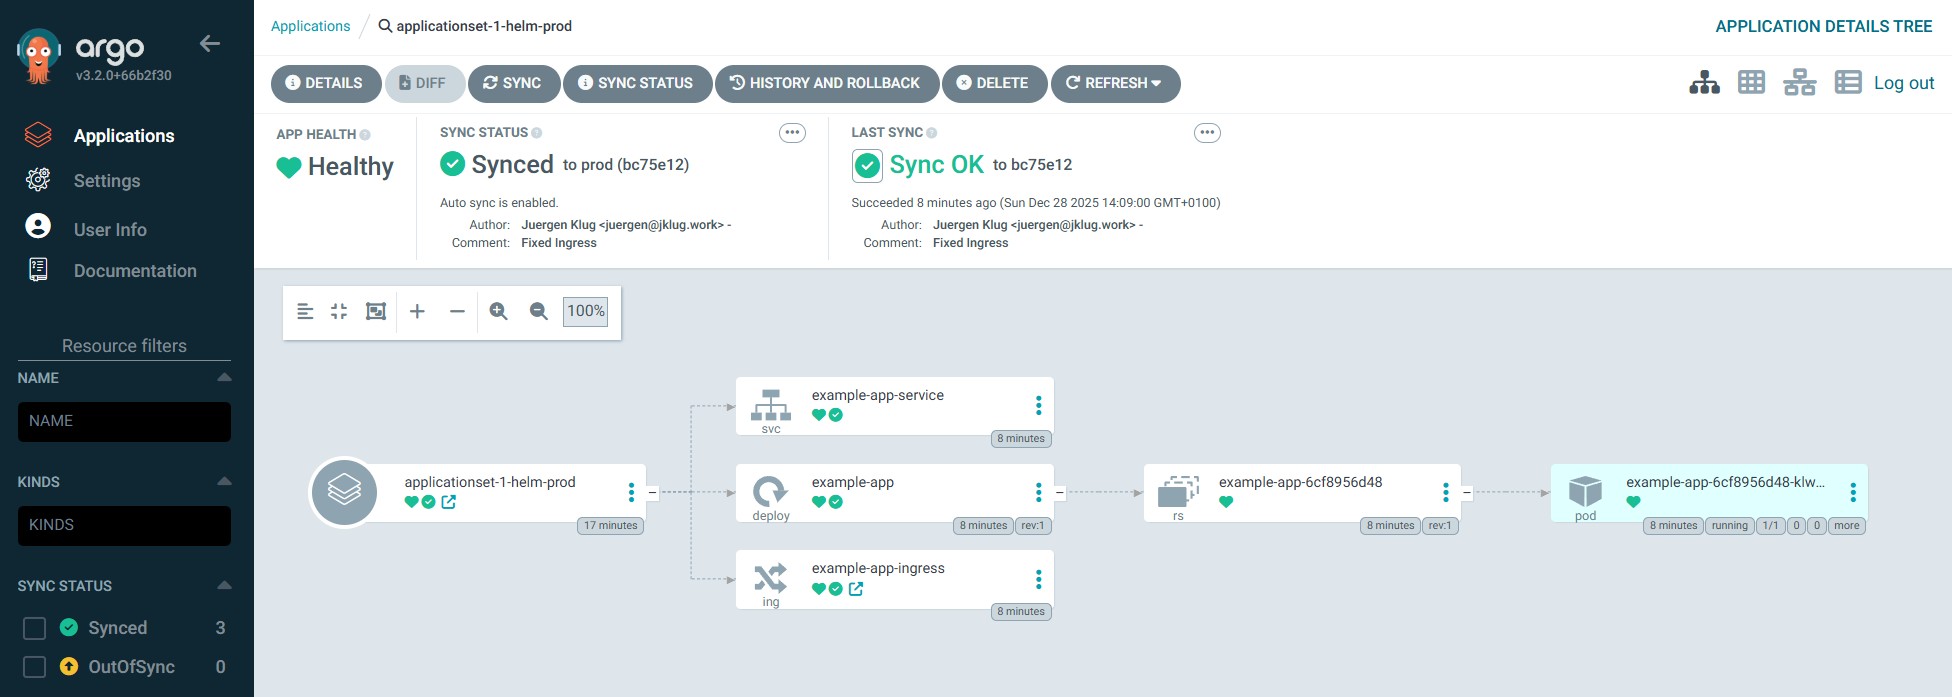Collapse children of example-app deployment node

pyautogui.click(x=1060, y=492)
